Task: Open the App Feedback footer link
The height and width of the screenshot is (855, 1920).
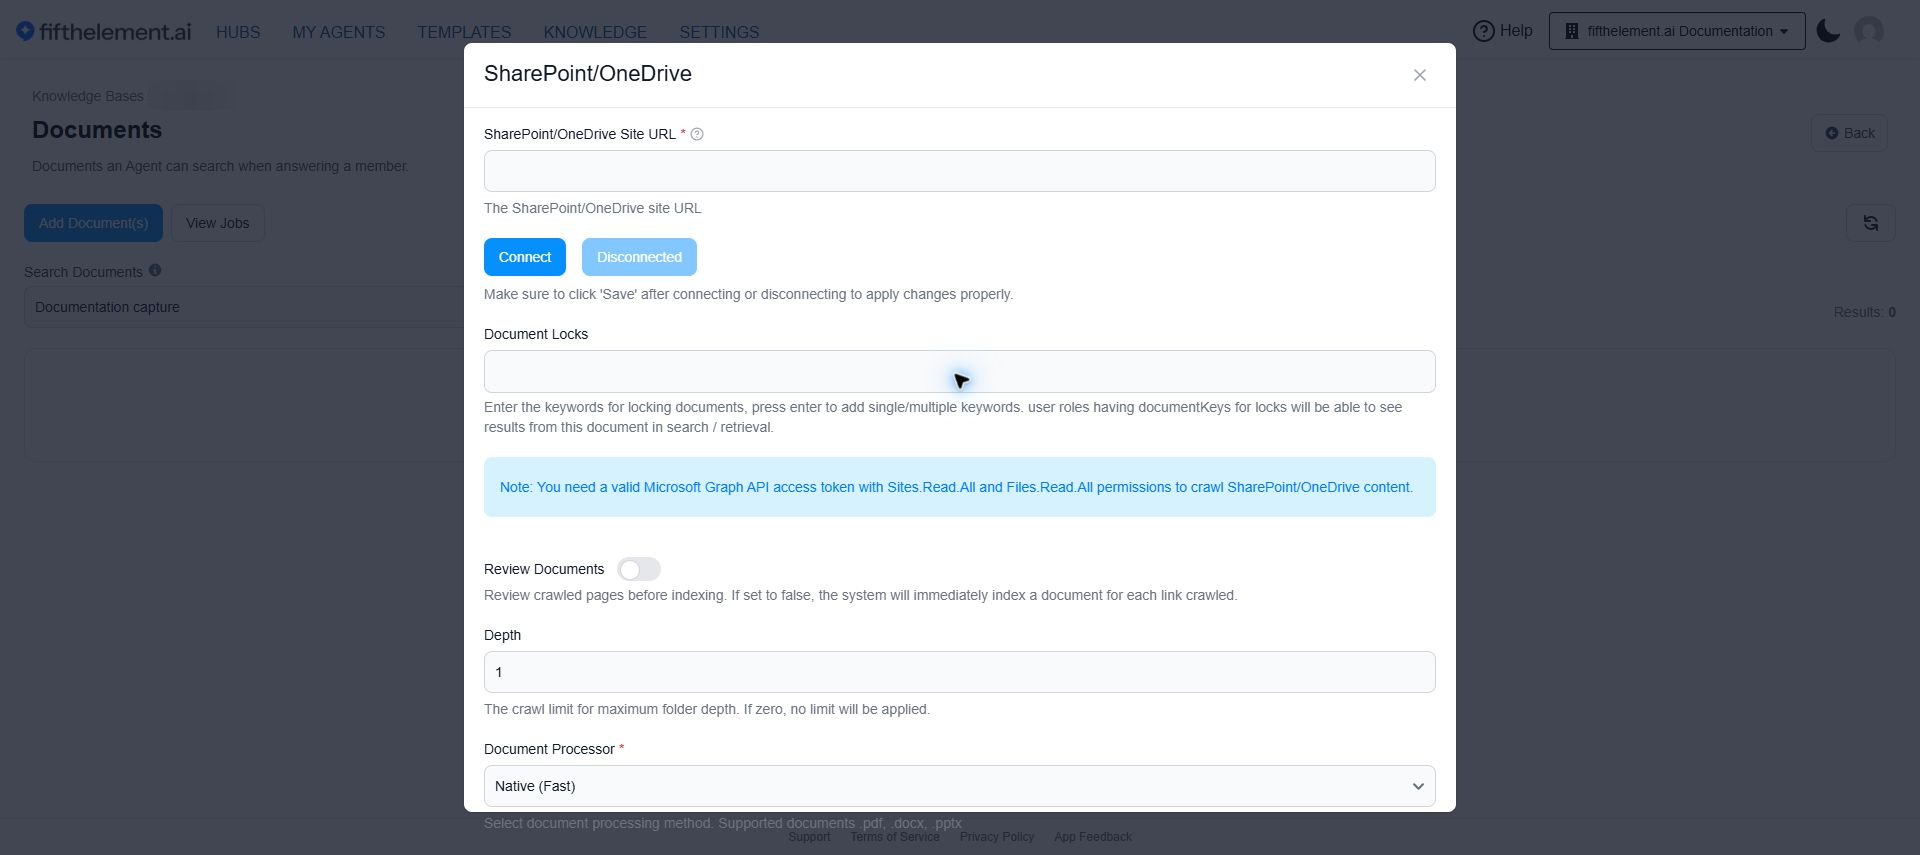Action: pos(1093,837)
